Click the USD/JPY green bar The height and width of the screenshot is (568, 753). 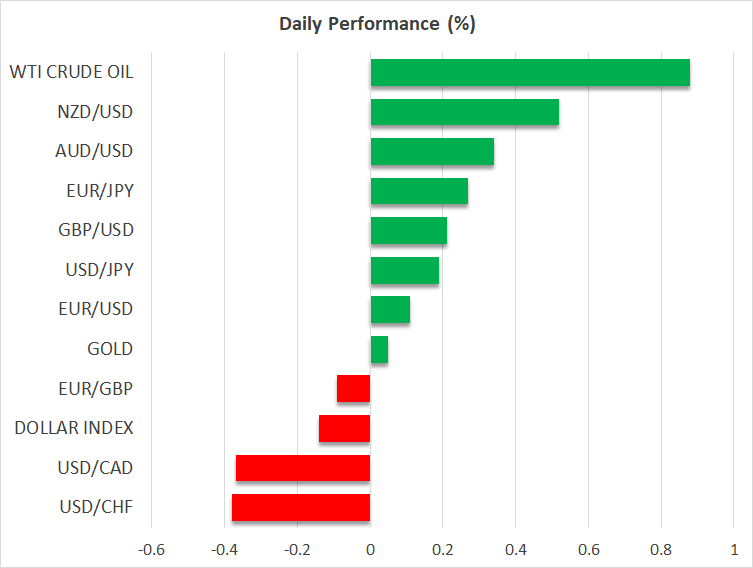pyautogui.click(x=404, y=270)
